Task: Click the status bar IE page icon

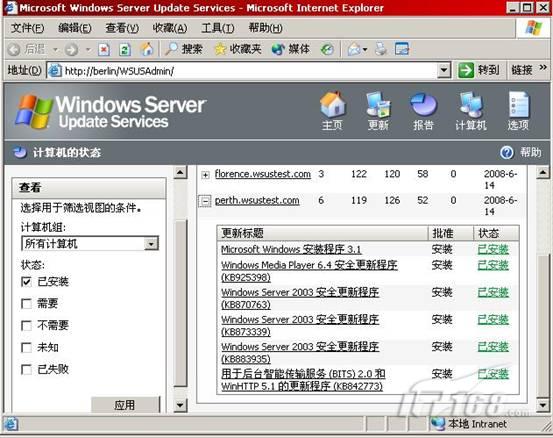Action: (x=11, y=424)
